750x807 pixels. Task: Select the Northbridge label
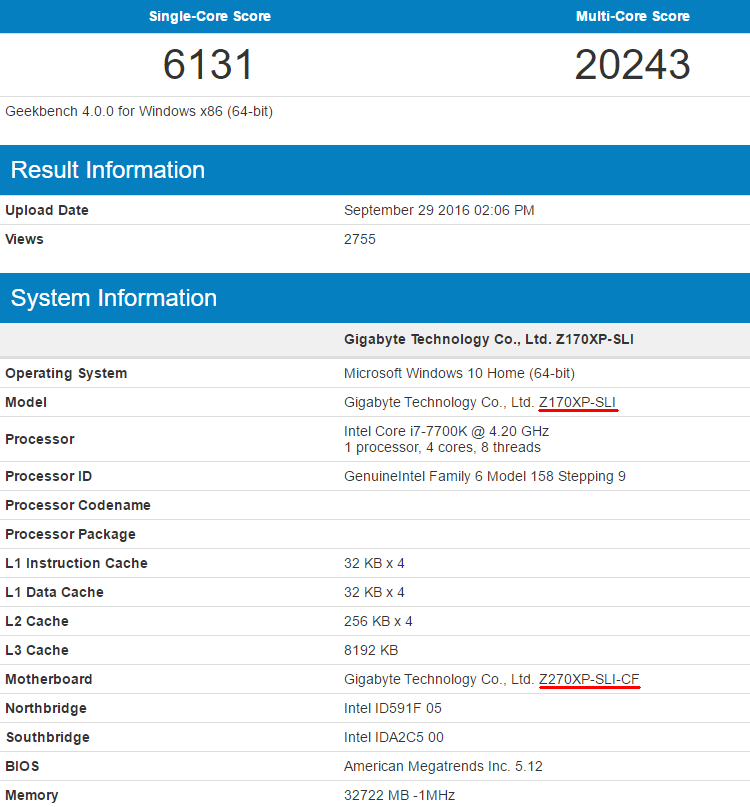(46, 708)
